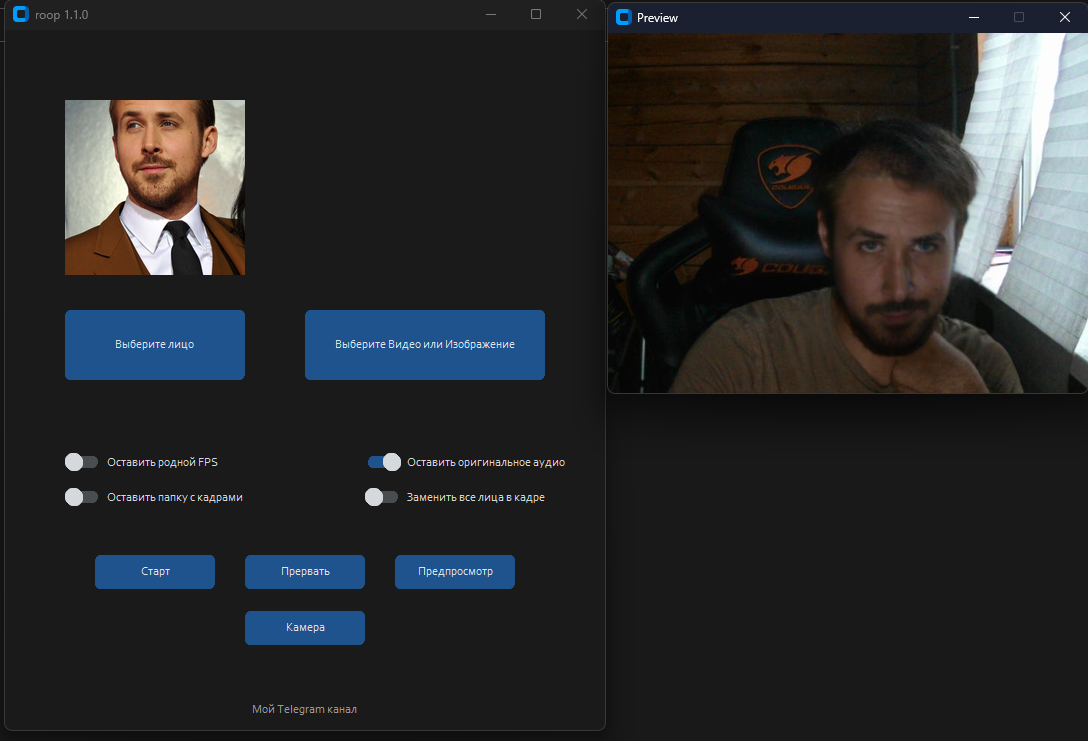Click the Preview window title icon
Image resolution: width=1088 pixels, height=741 pixels.
(x=624, y=17)
